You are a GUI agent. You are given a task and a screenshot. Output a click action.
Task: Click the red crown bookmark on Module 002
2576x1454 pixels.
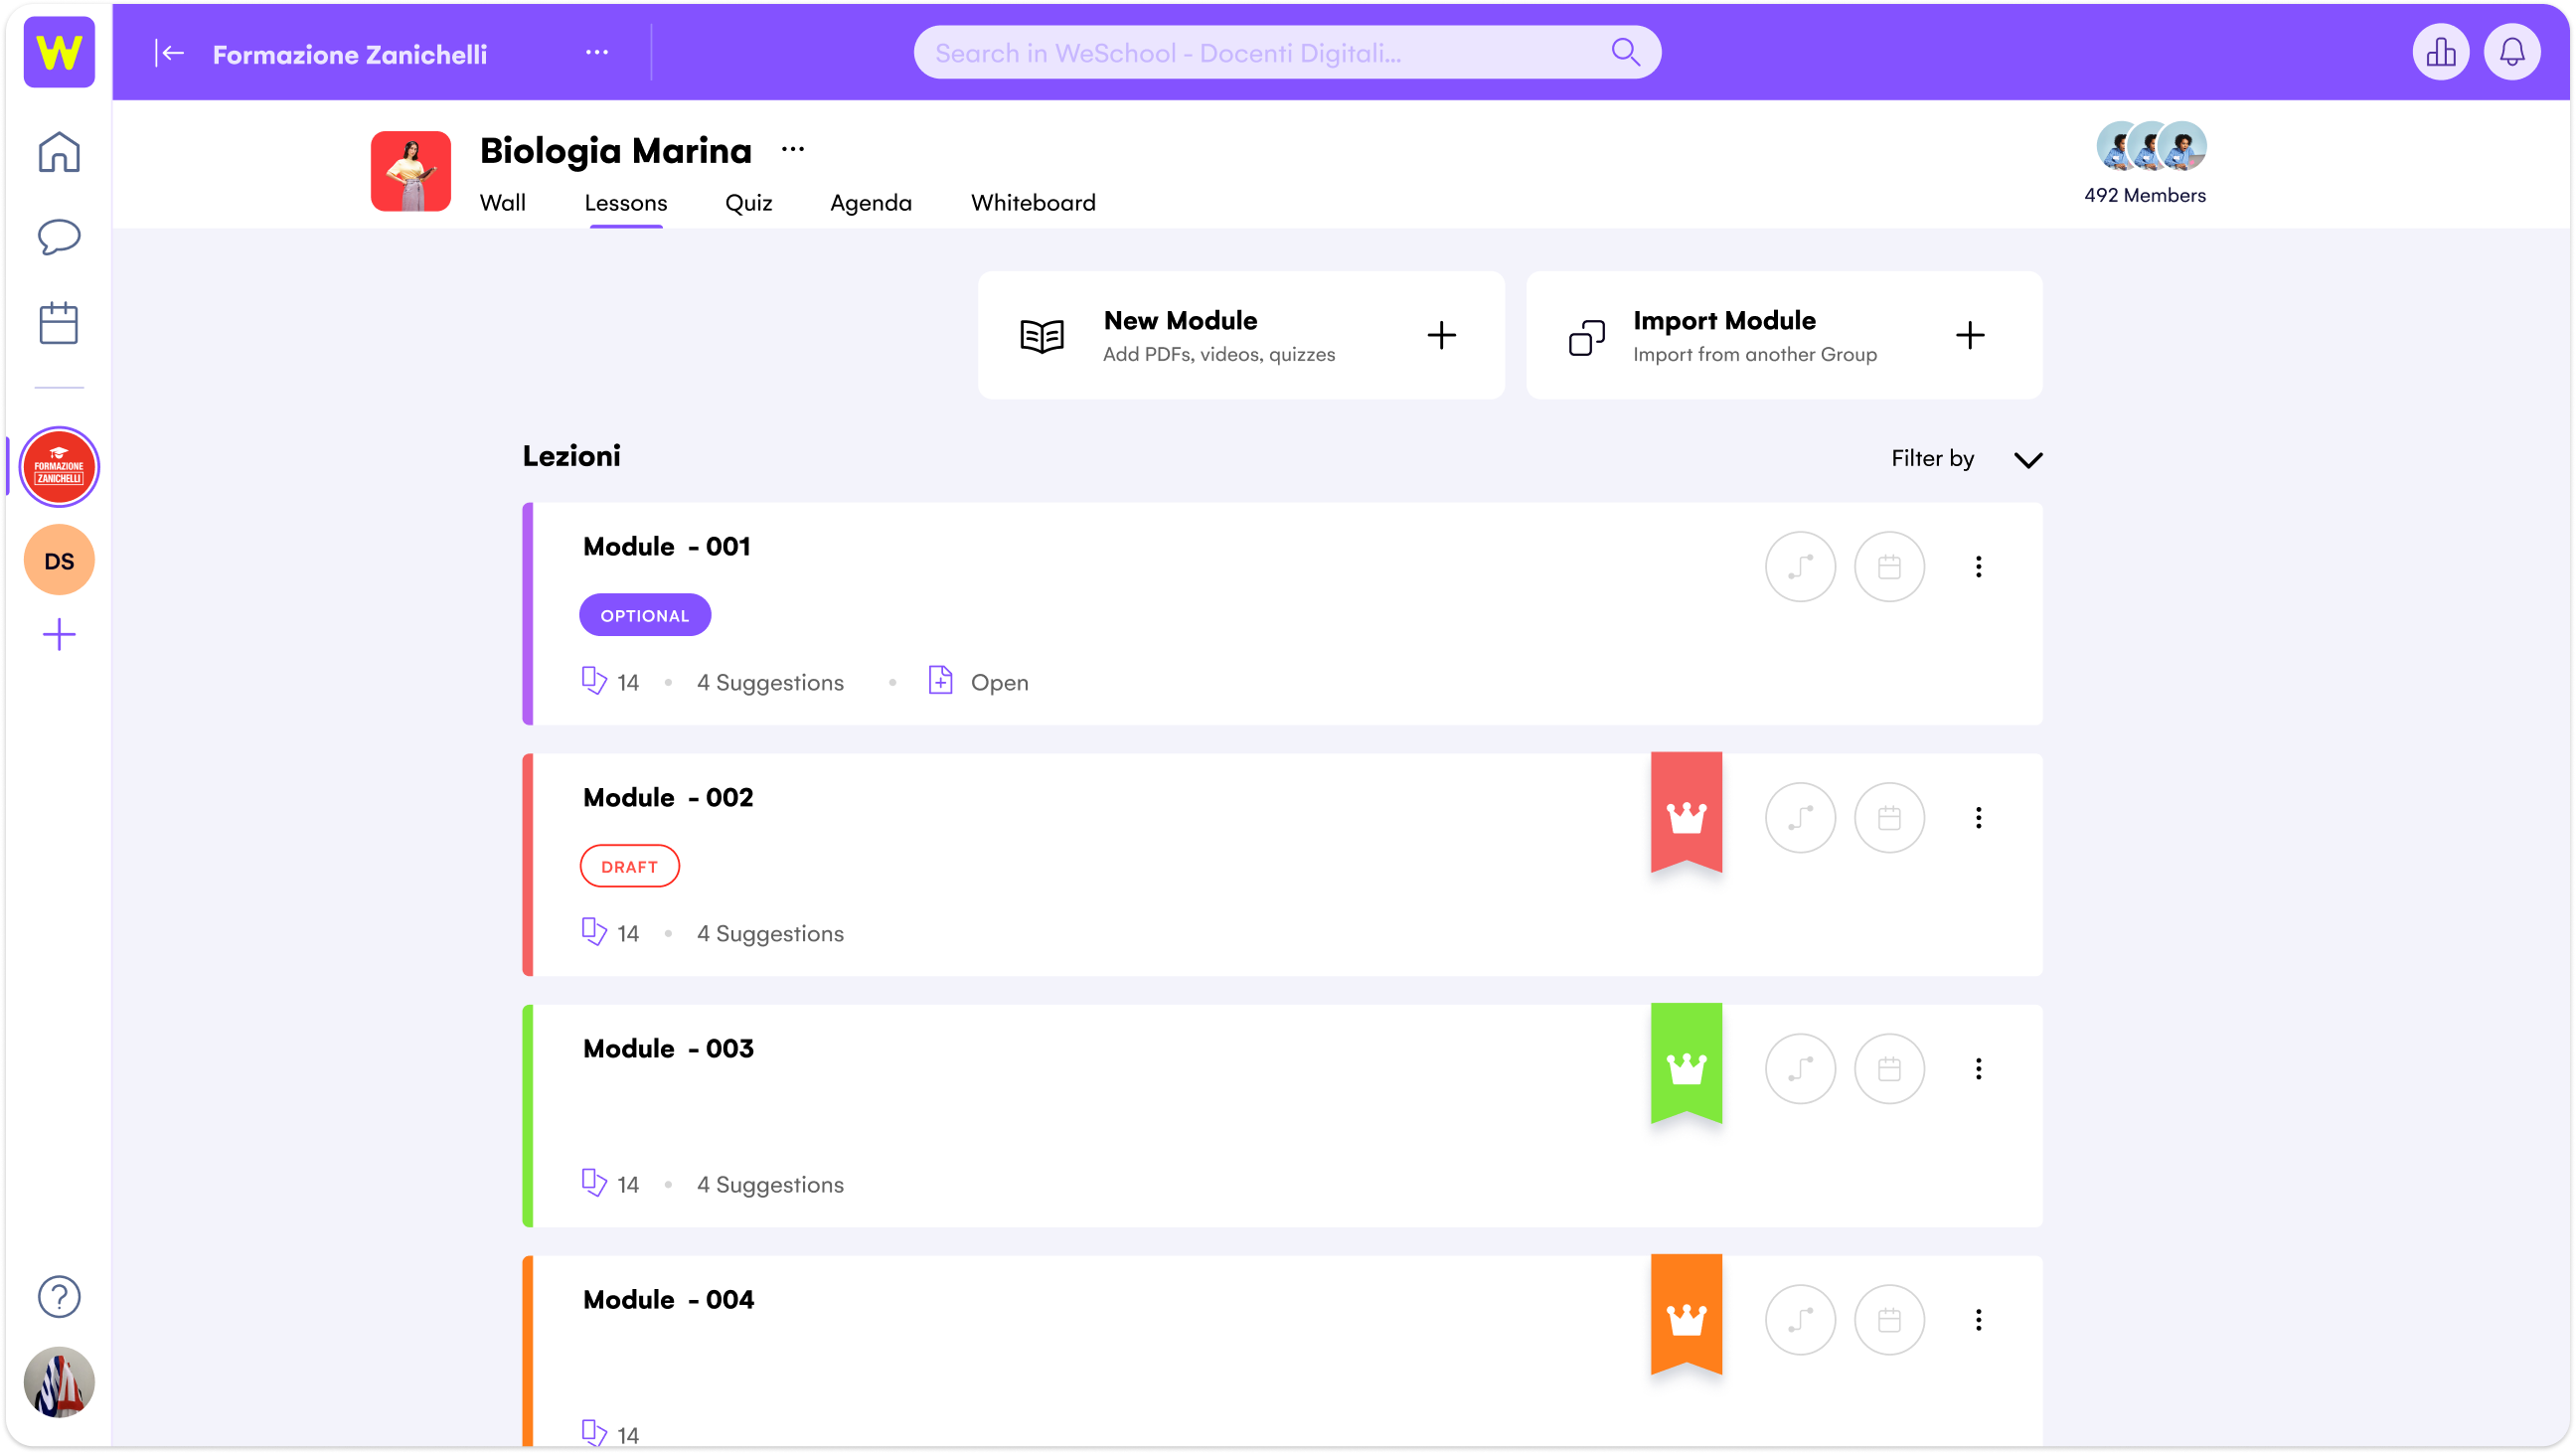1686,812
